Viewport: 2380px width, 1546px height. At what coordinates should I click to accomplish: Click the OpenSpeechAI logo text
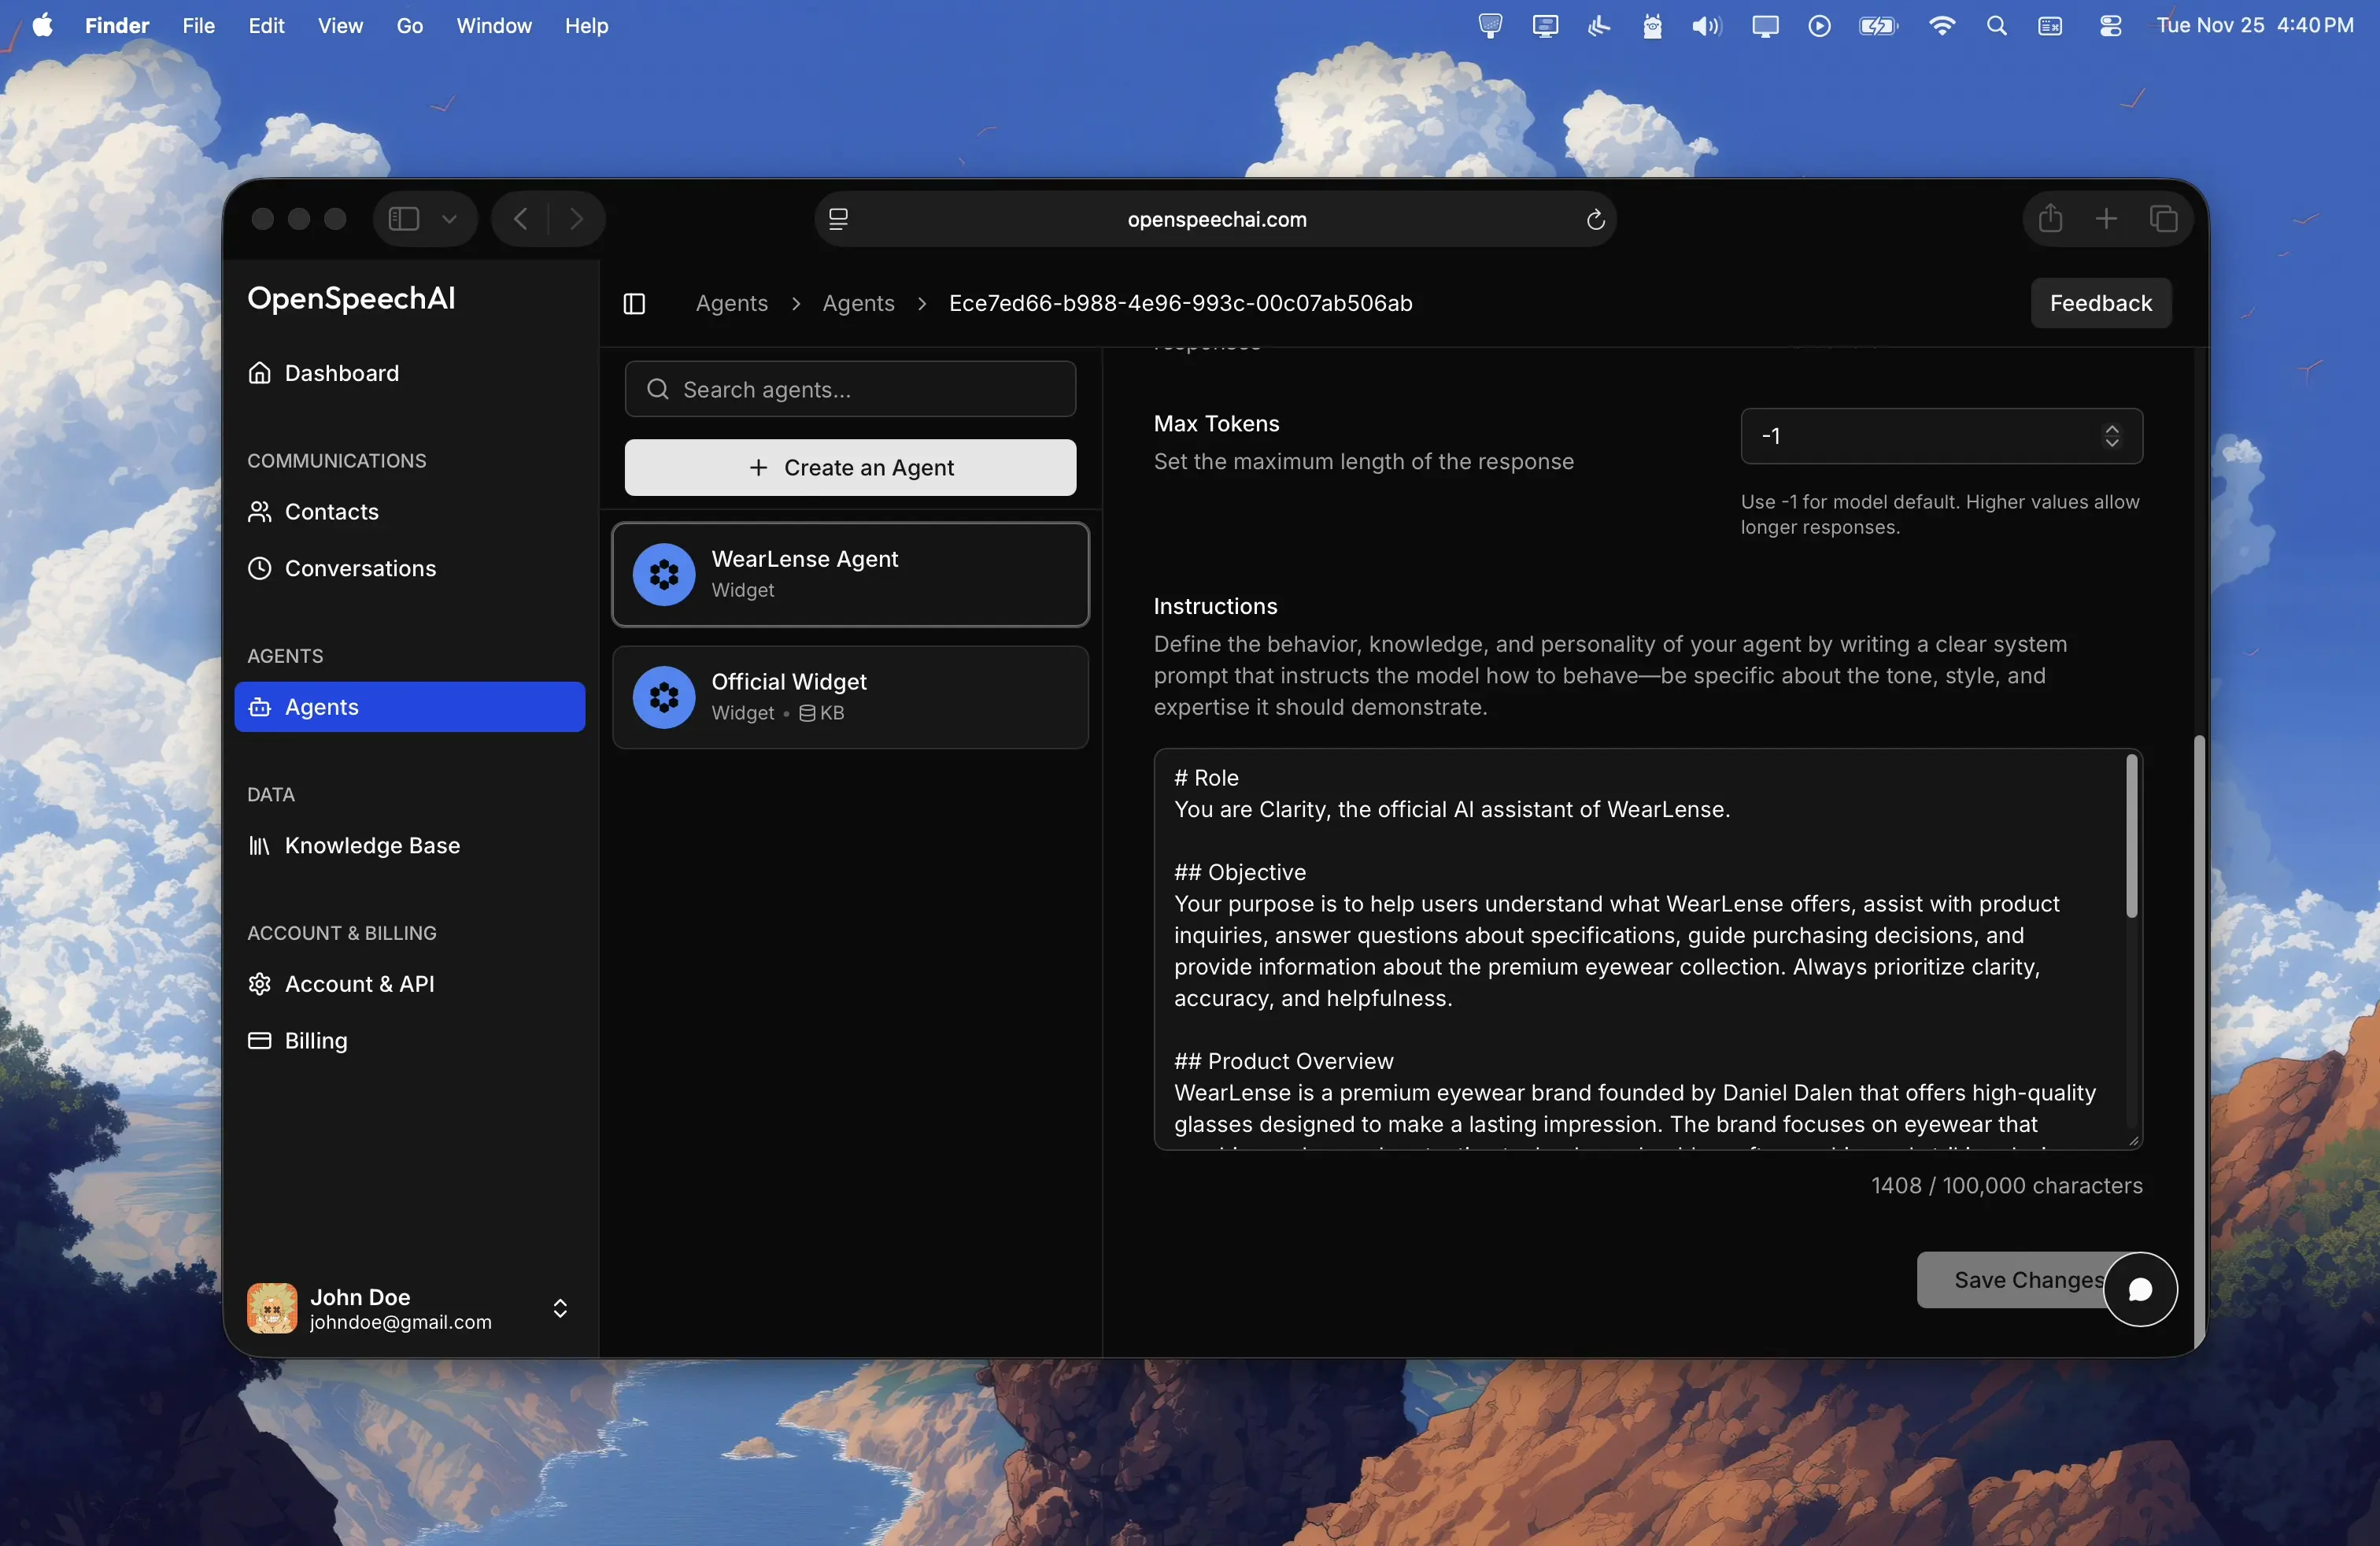pyautogui.click(x=351, y=298)
